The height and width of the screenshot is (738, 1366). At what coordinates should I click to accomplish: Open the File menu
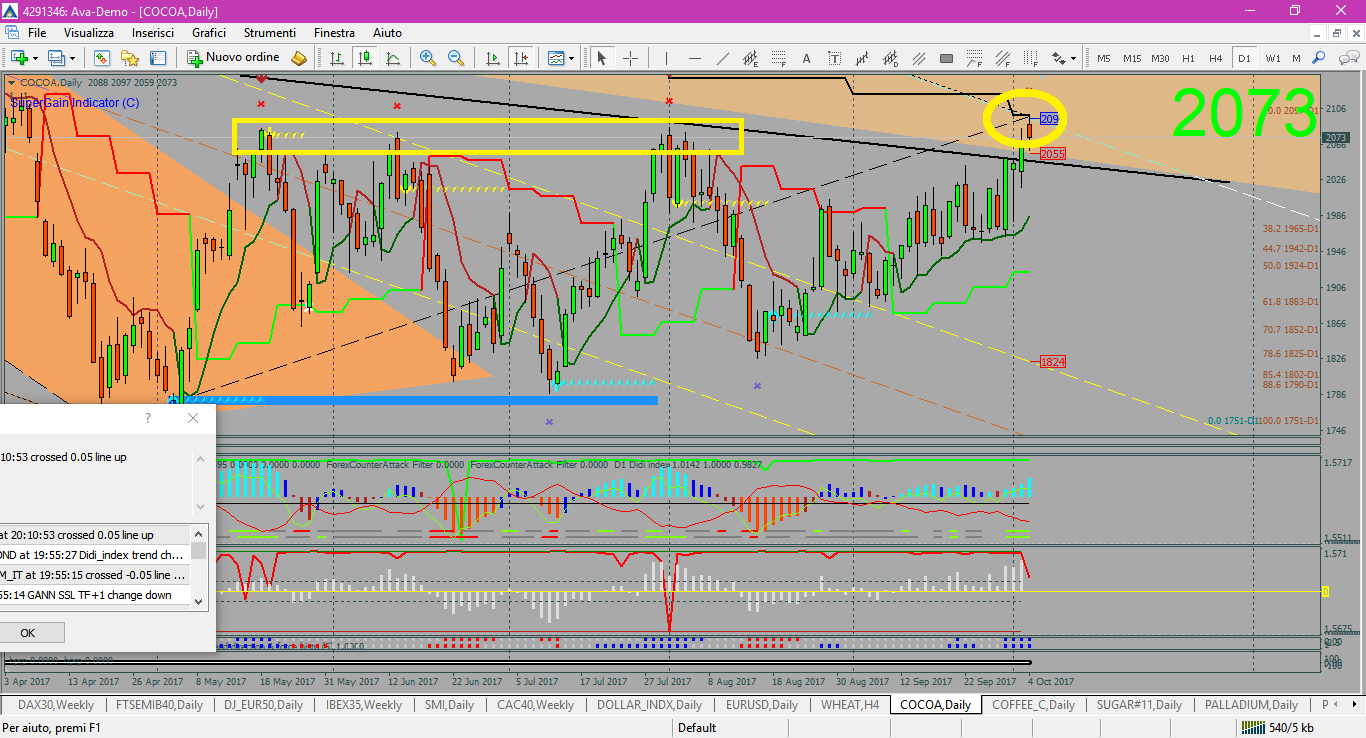tap(37, 33)
